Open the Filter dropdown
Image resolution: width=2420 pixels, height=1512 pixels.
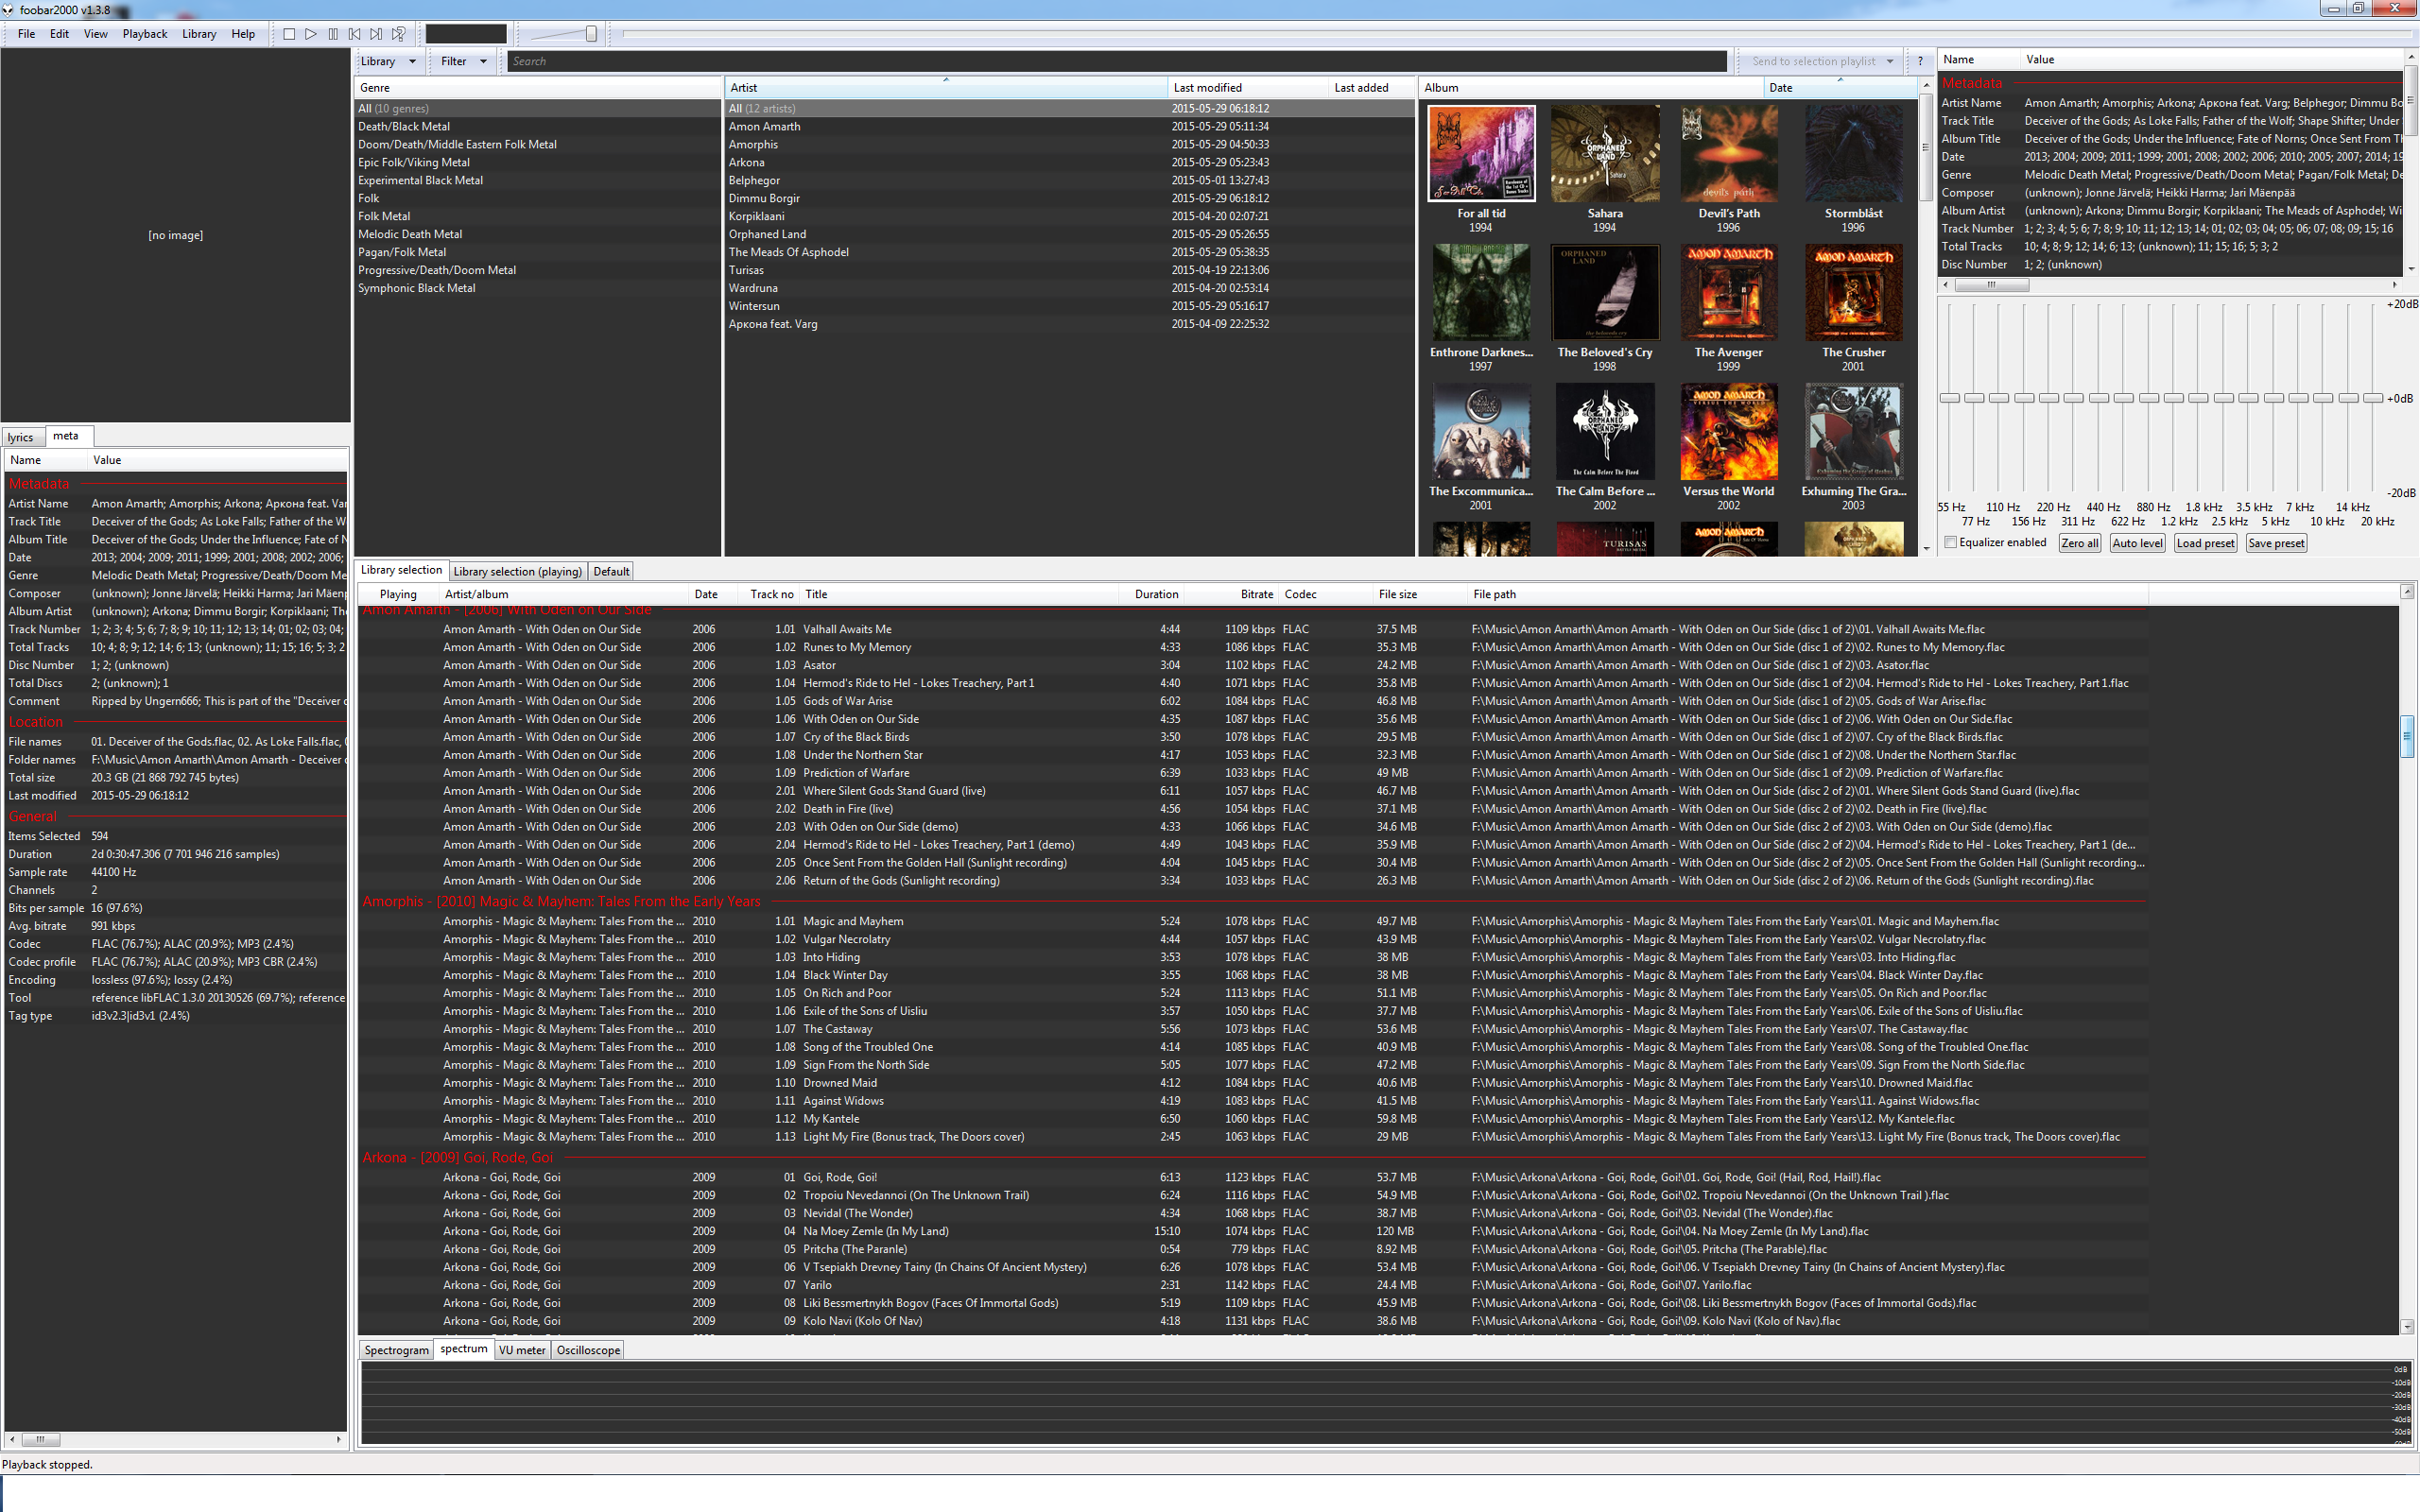click(x=464, y=61)
